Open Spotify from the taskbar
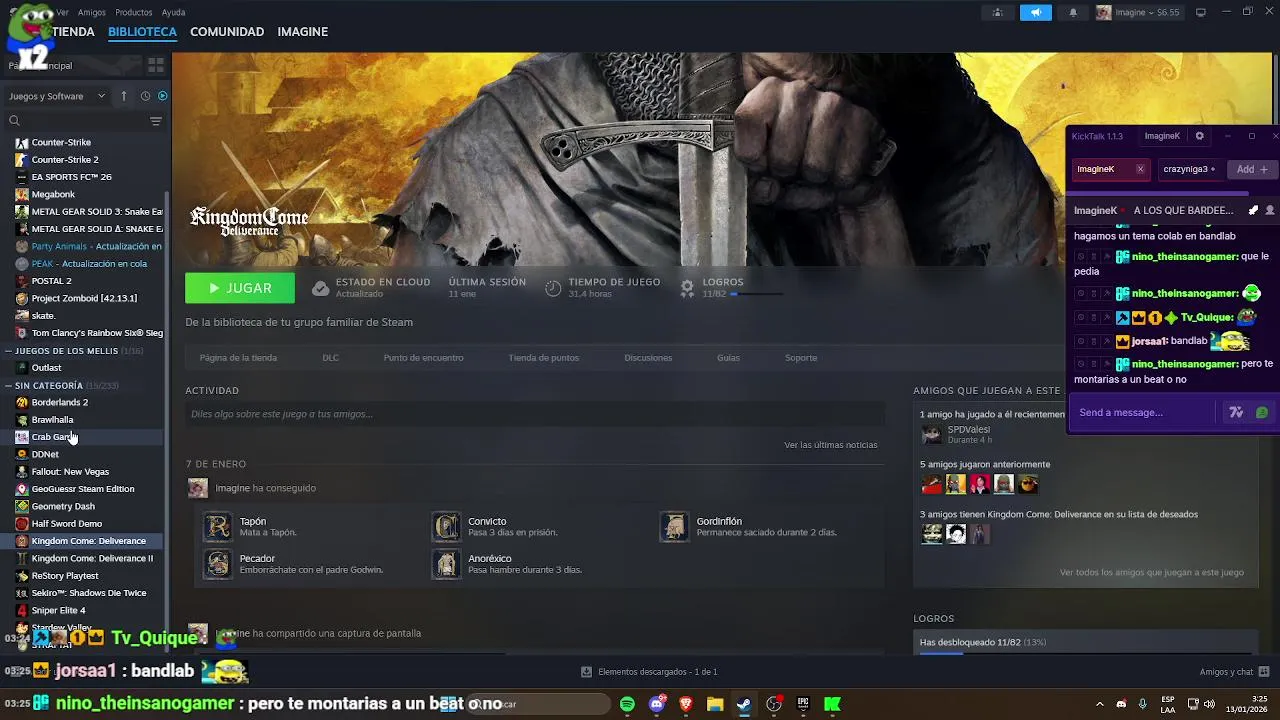Image resolution: width=1280 pixels, height=720 pixels. [x=627, y=704]
